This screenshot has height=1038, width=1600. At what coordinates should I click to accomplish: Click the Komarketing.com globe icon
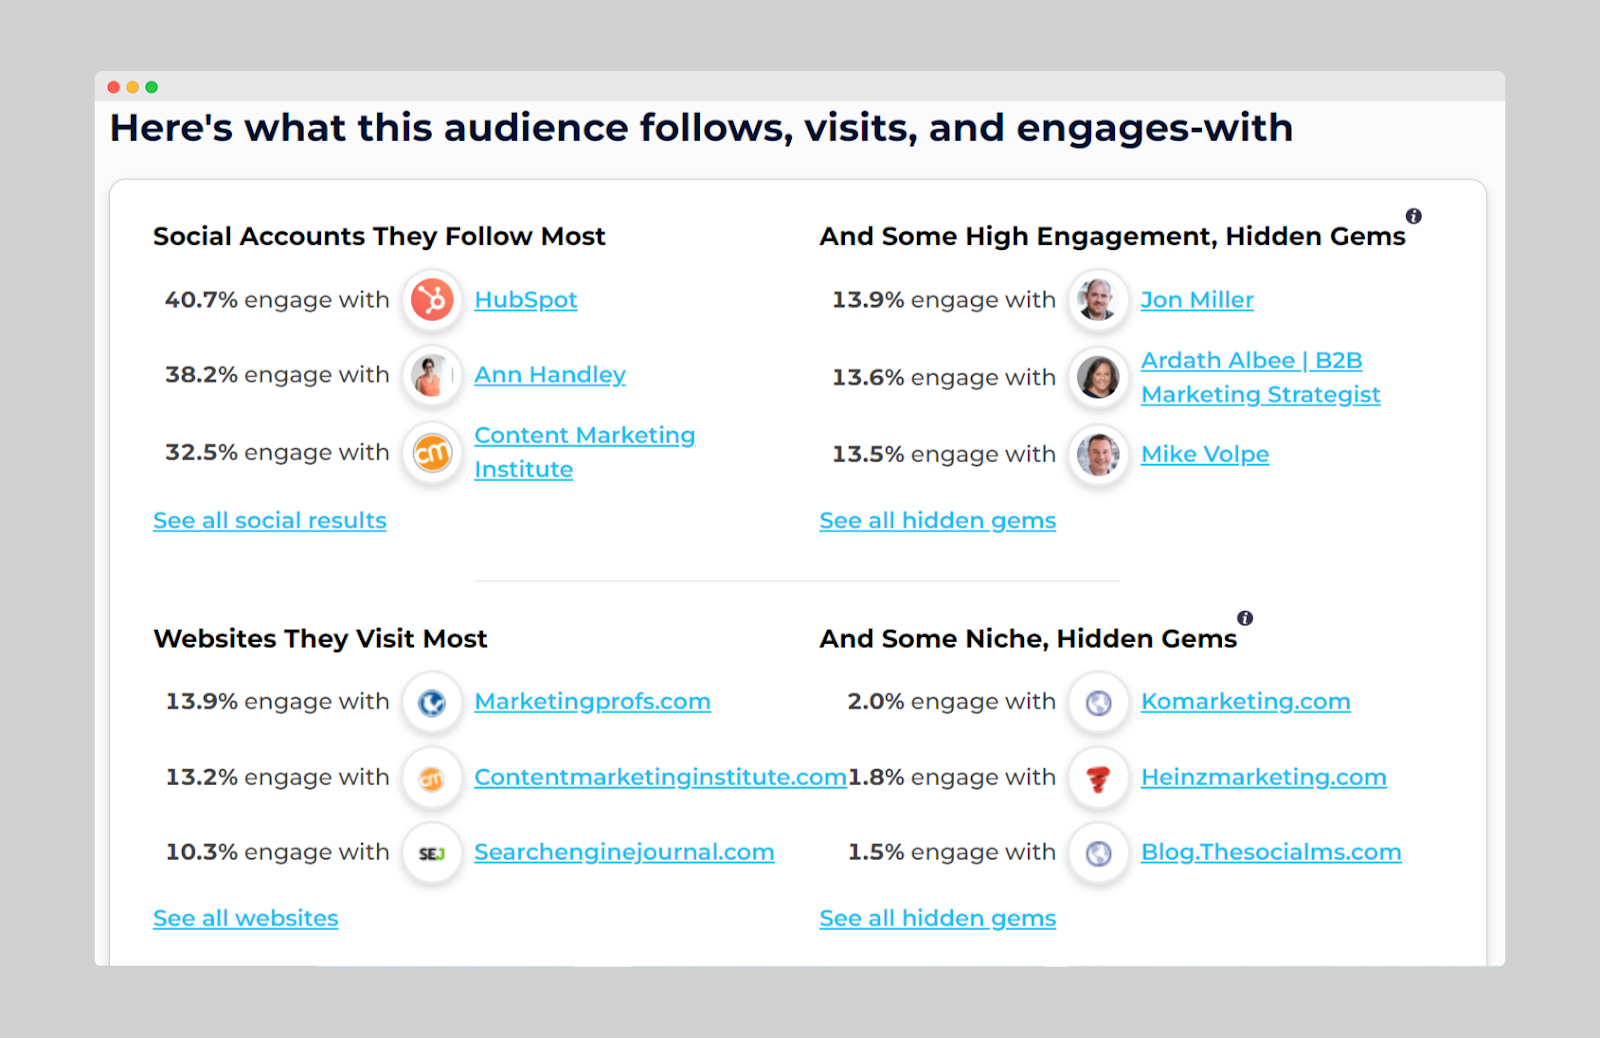[1098, 703]
